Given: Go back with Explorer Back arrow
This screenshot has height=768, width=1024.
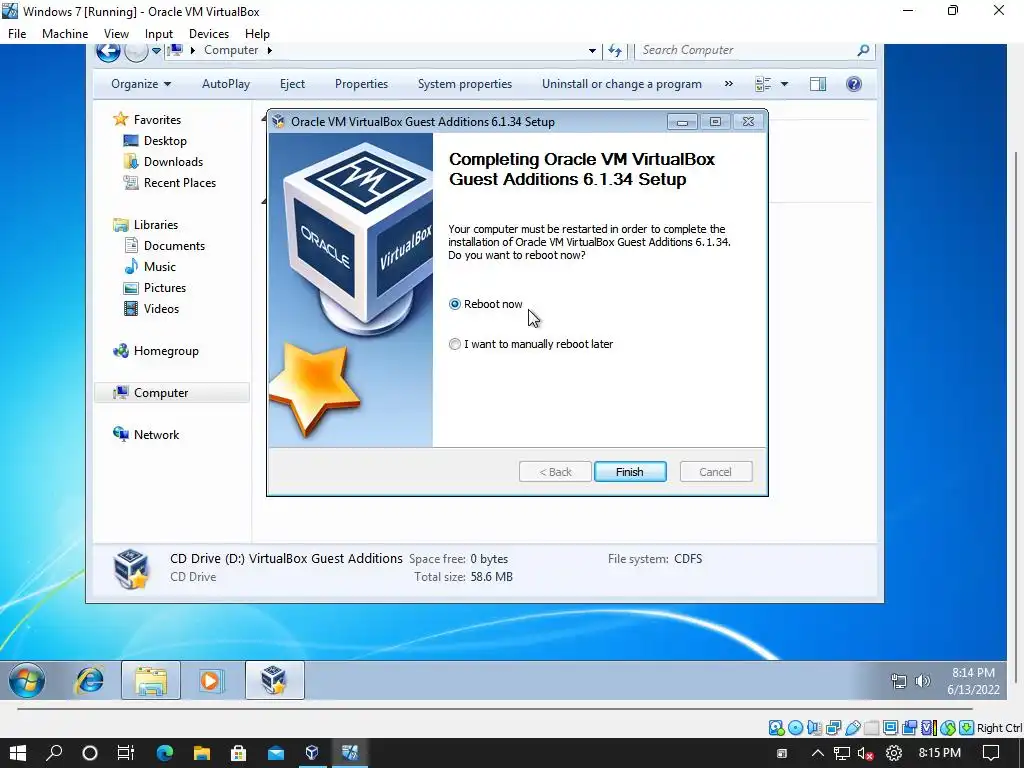Looking at the screenshot, I should (x=108, y=52).
